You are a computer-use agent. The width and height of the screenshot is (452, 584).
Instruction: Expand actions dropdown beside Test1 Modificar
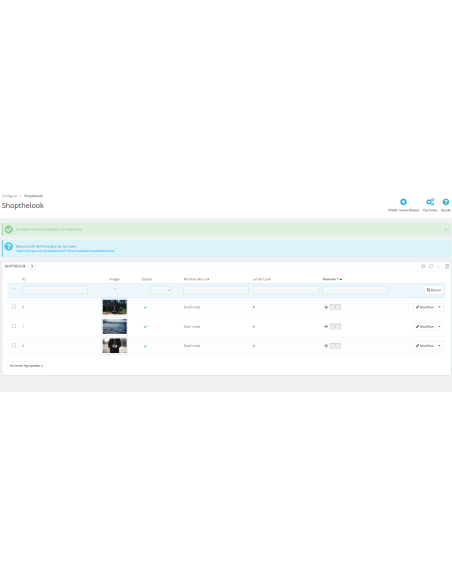coord(440,327)
